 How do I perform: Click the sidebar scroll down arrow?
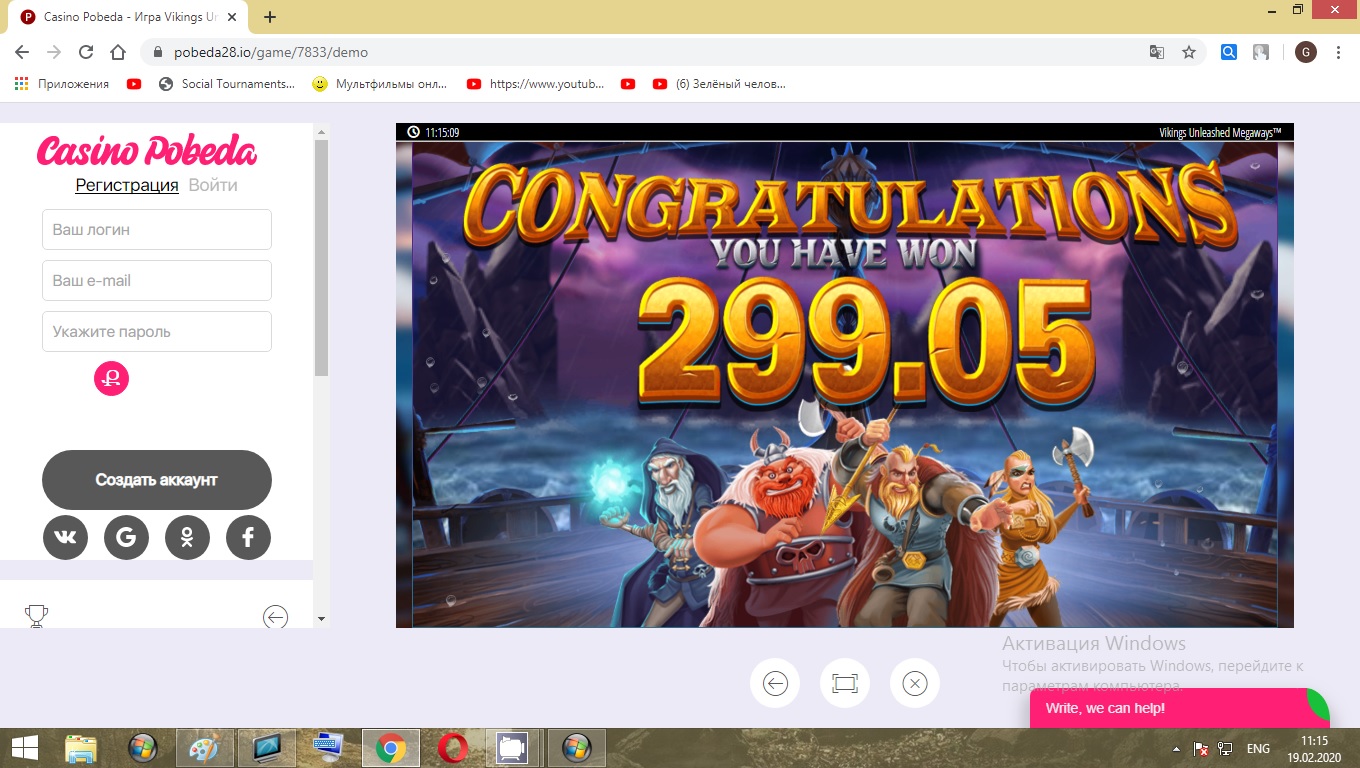point(321,619)
